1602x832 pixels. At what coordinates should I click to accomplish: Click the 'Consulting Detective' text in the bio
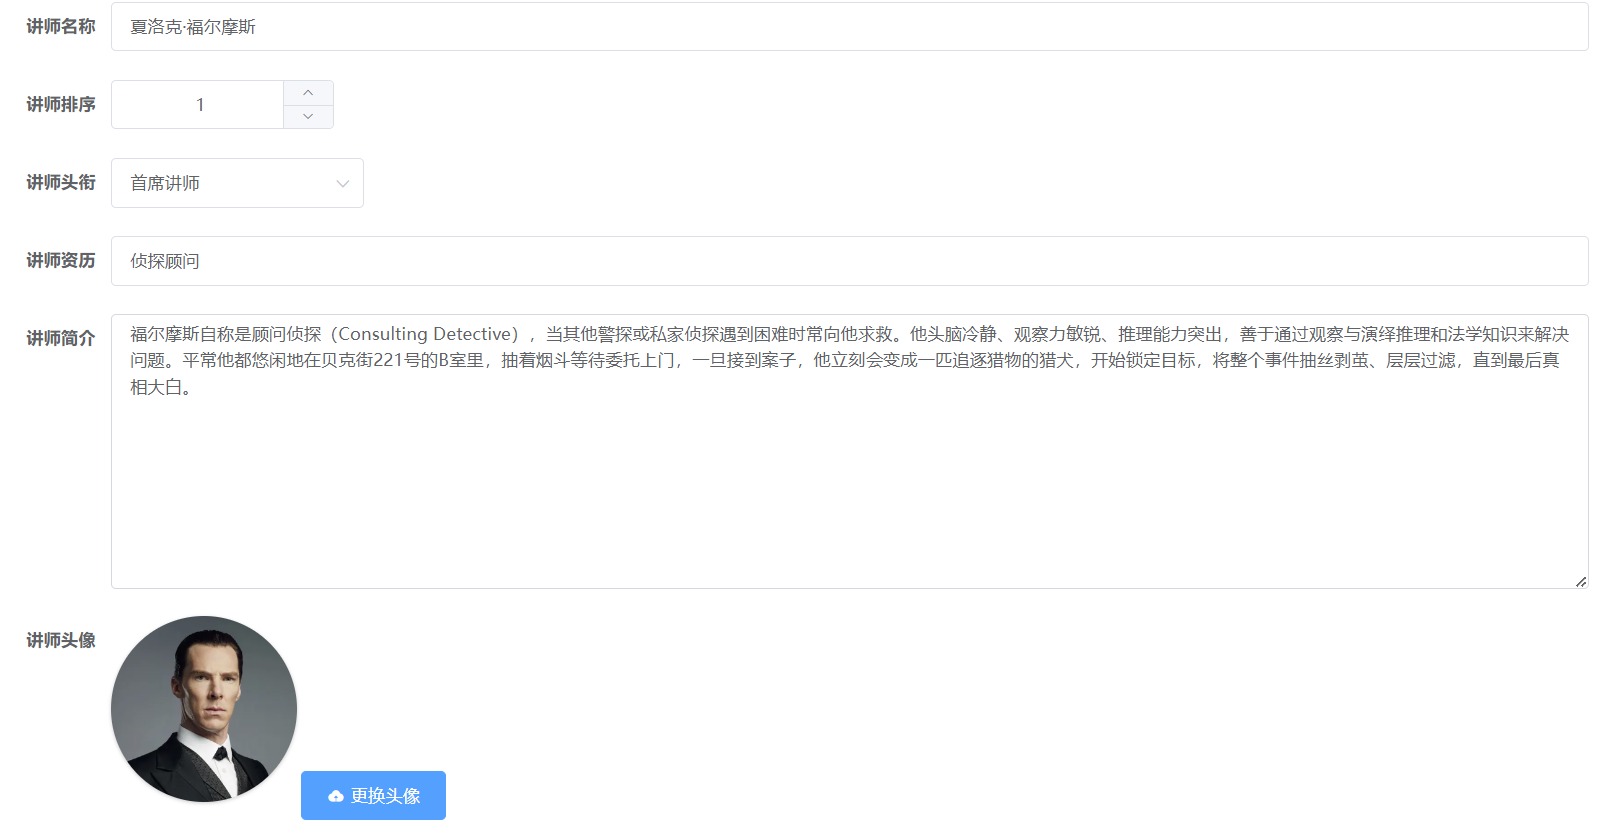pyautogui.click(x=427, y=335)
